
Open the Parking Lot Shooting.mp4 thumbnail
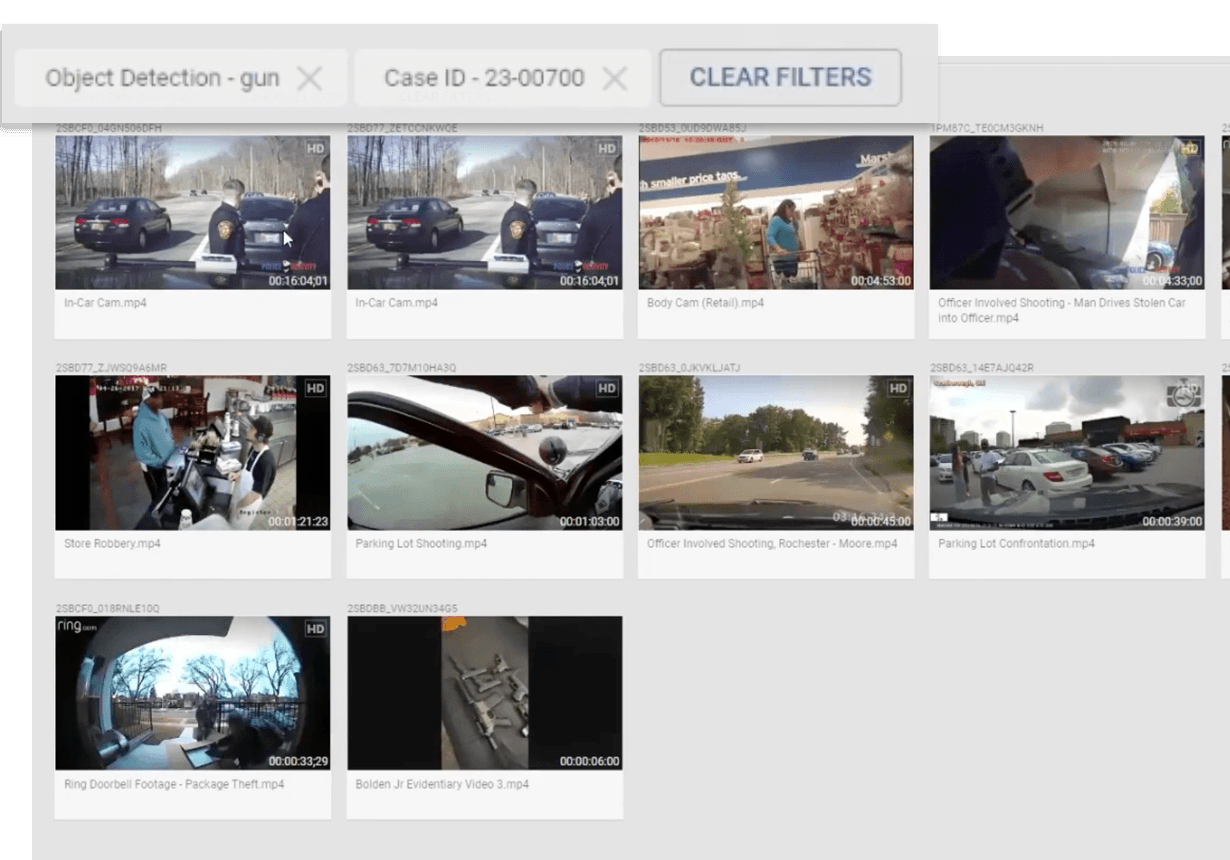point(484,453)
